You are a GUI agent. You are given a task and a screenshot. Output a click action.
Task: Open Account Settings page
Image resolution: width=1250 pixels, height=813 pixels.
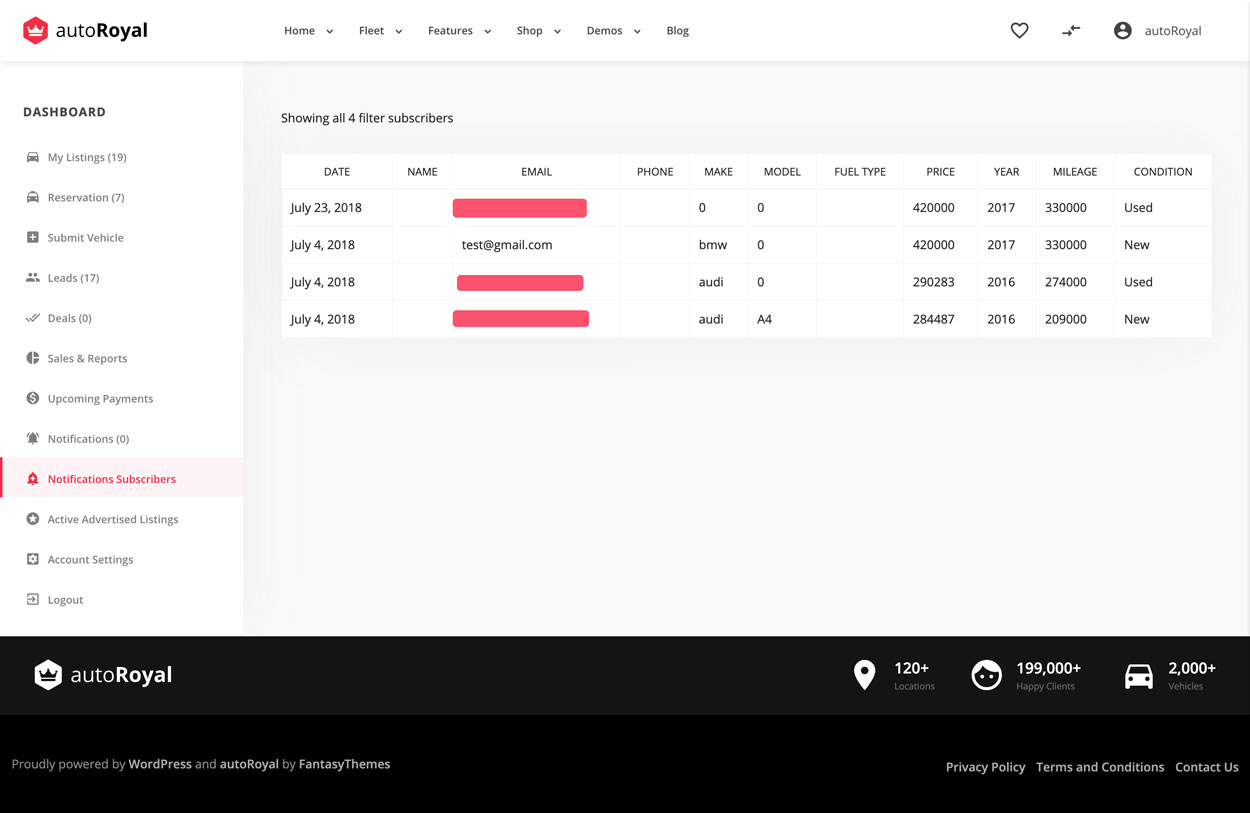pos(90,559)
